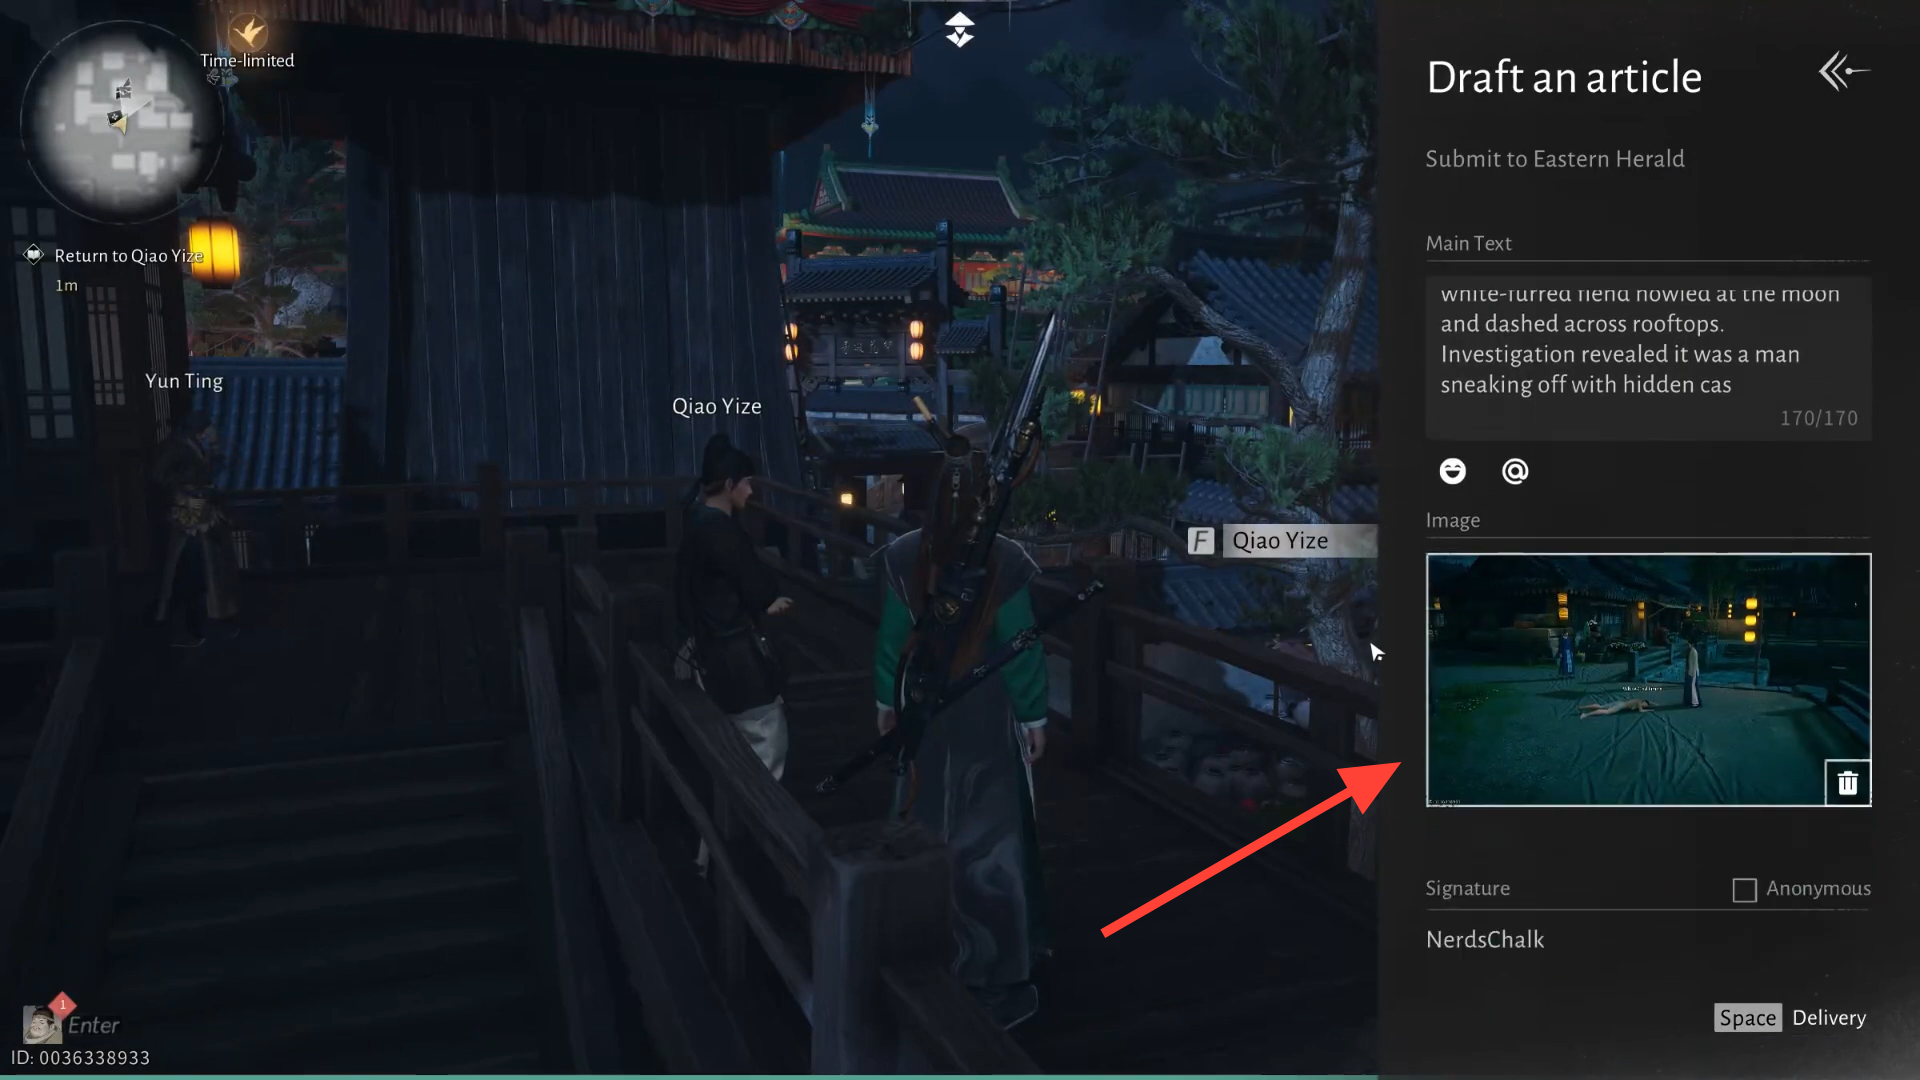Click the @ mention icon
Viewport: 1920px width, 1080px height.
1515,471
